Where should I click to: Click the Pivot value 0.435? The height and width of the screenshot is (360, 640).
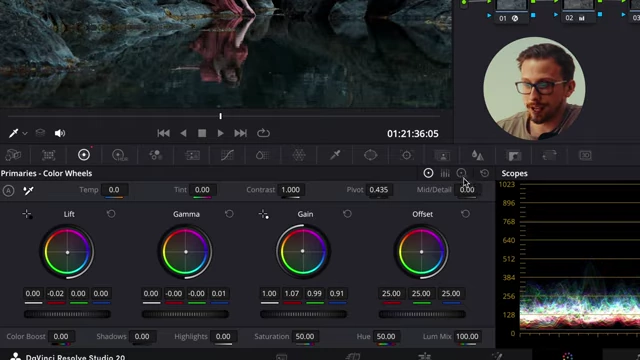[378, 190]
